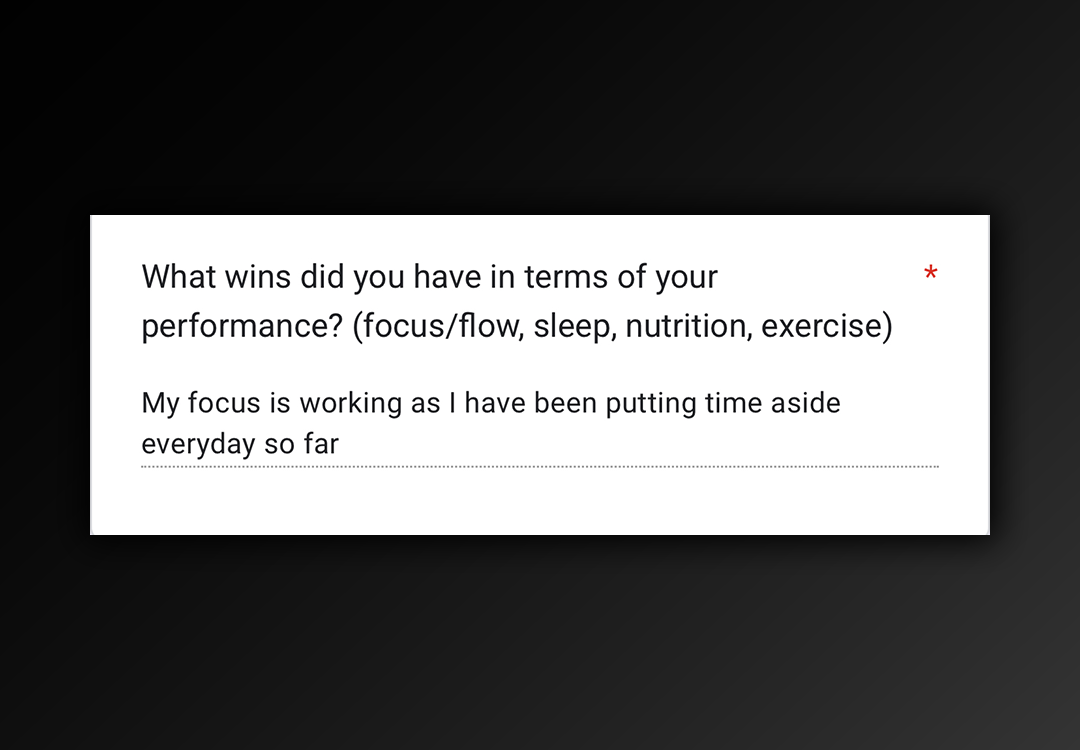Click the second question line starting 'performance?'
Screen dimensions: 1080x750
[x=516, y=327]
